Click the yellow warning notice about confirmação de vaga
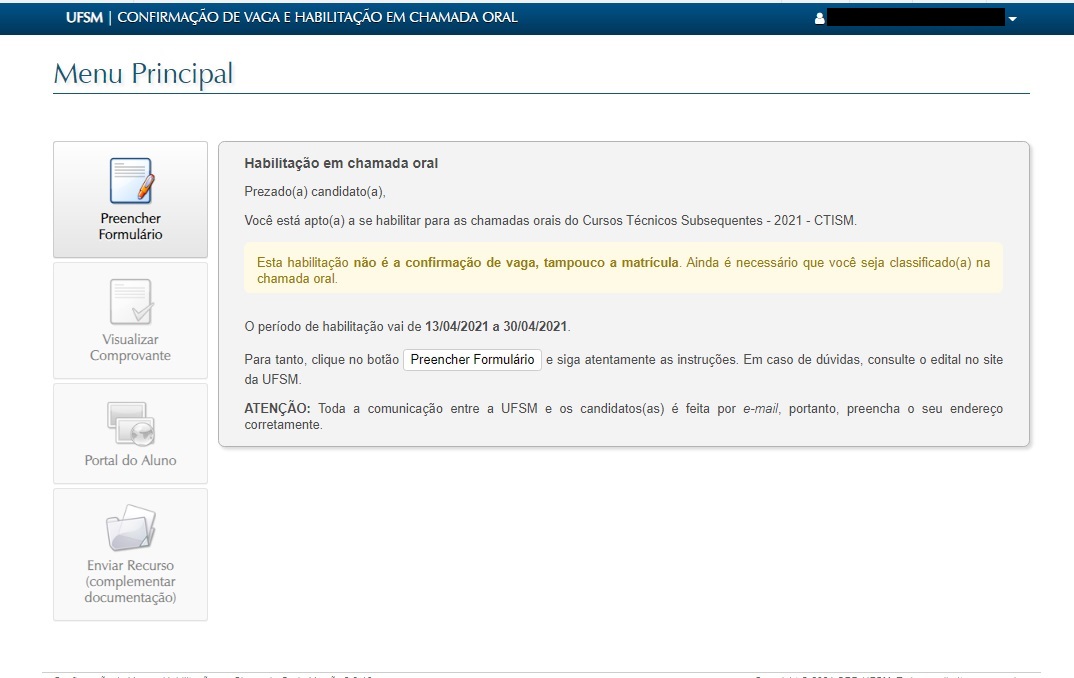Viewport: 1074px width, 678px height. coord(623,270)
